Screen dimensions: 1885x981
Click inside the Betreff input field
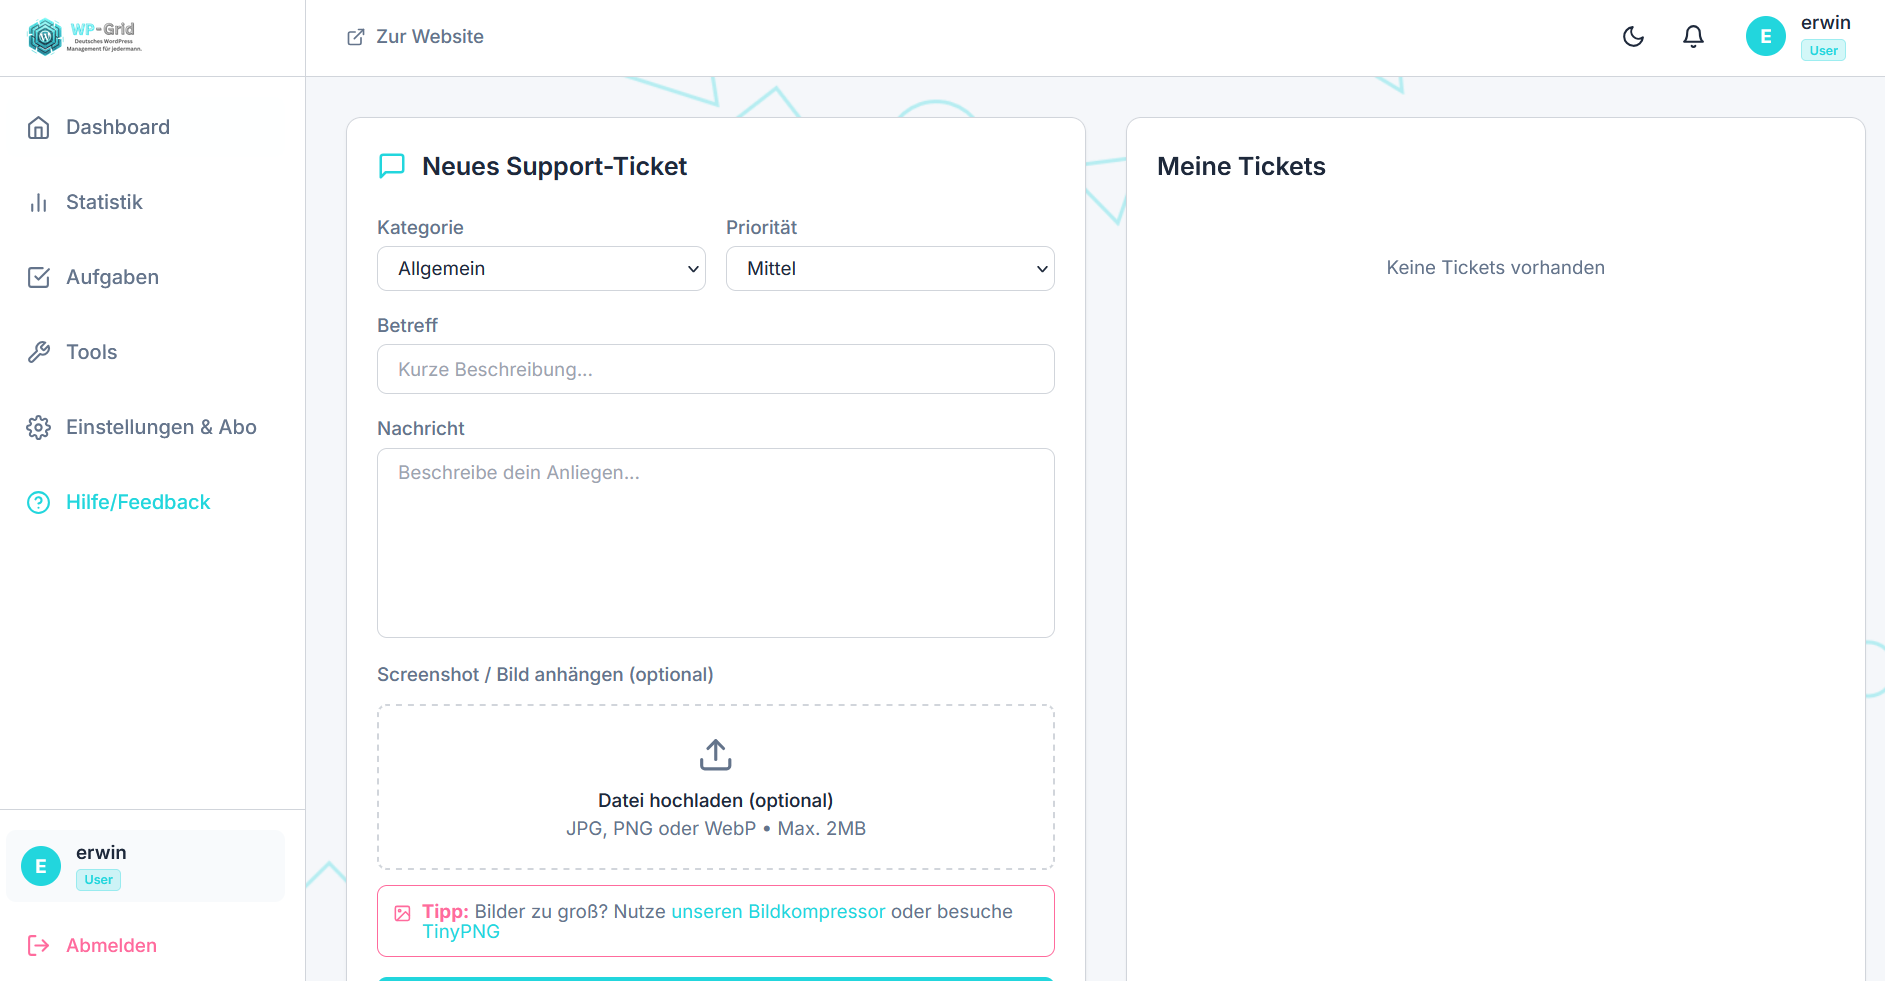tap(715, 369)
